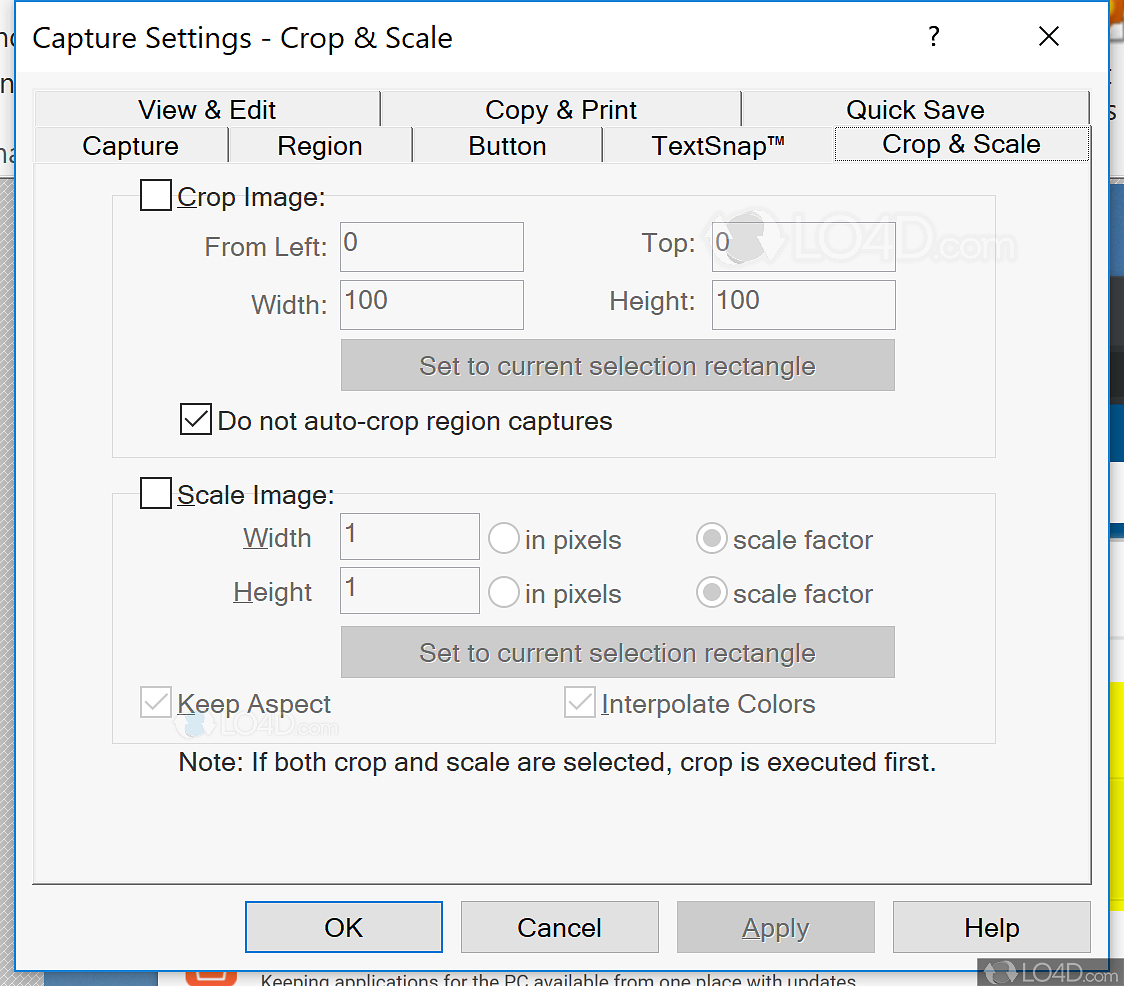This screenshot has width=1124, height=986.
Task: Click the question mark help icon
Action: [x=933, y=38]
